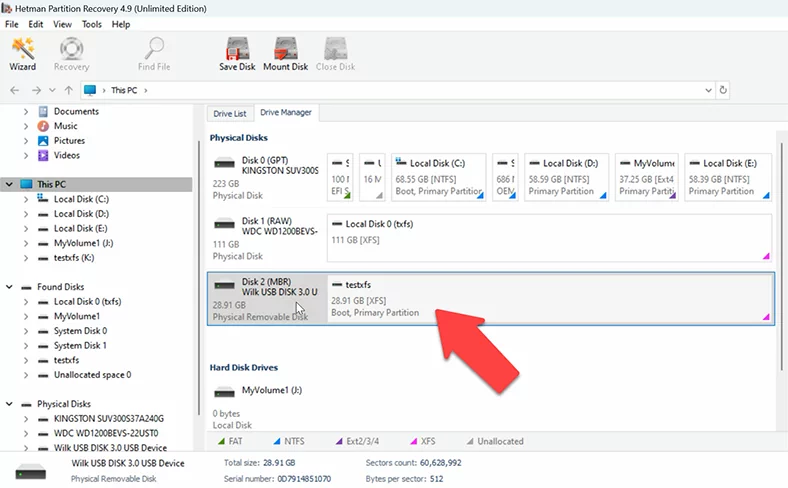Select Local Disk (E:) in tree
Screen dimensions: 788x488
click(x=80, y=229)
